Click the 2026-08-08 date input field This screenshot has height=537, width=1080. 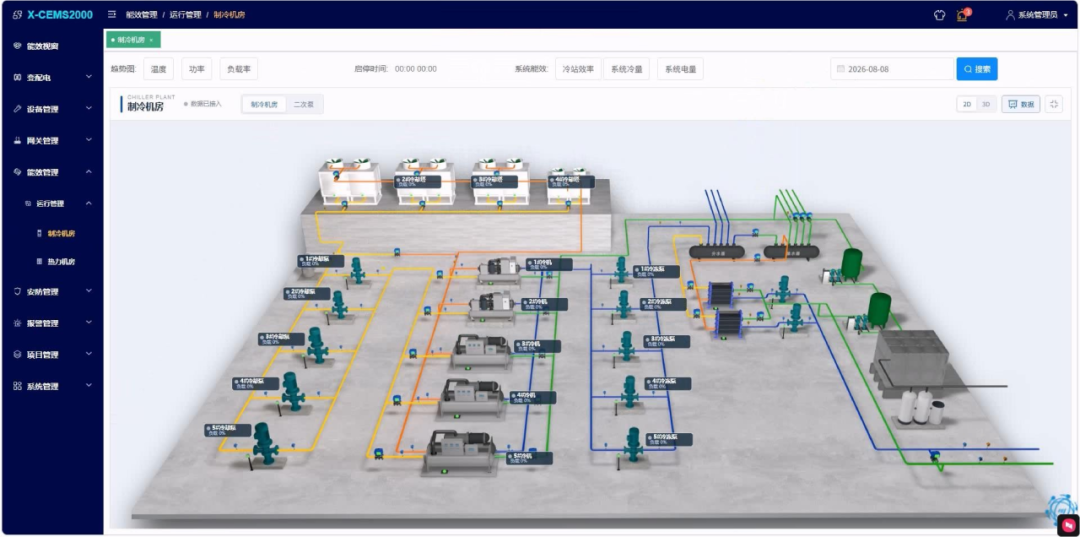click(893, 69)
